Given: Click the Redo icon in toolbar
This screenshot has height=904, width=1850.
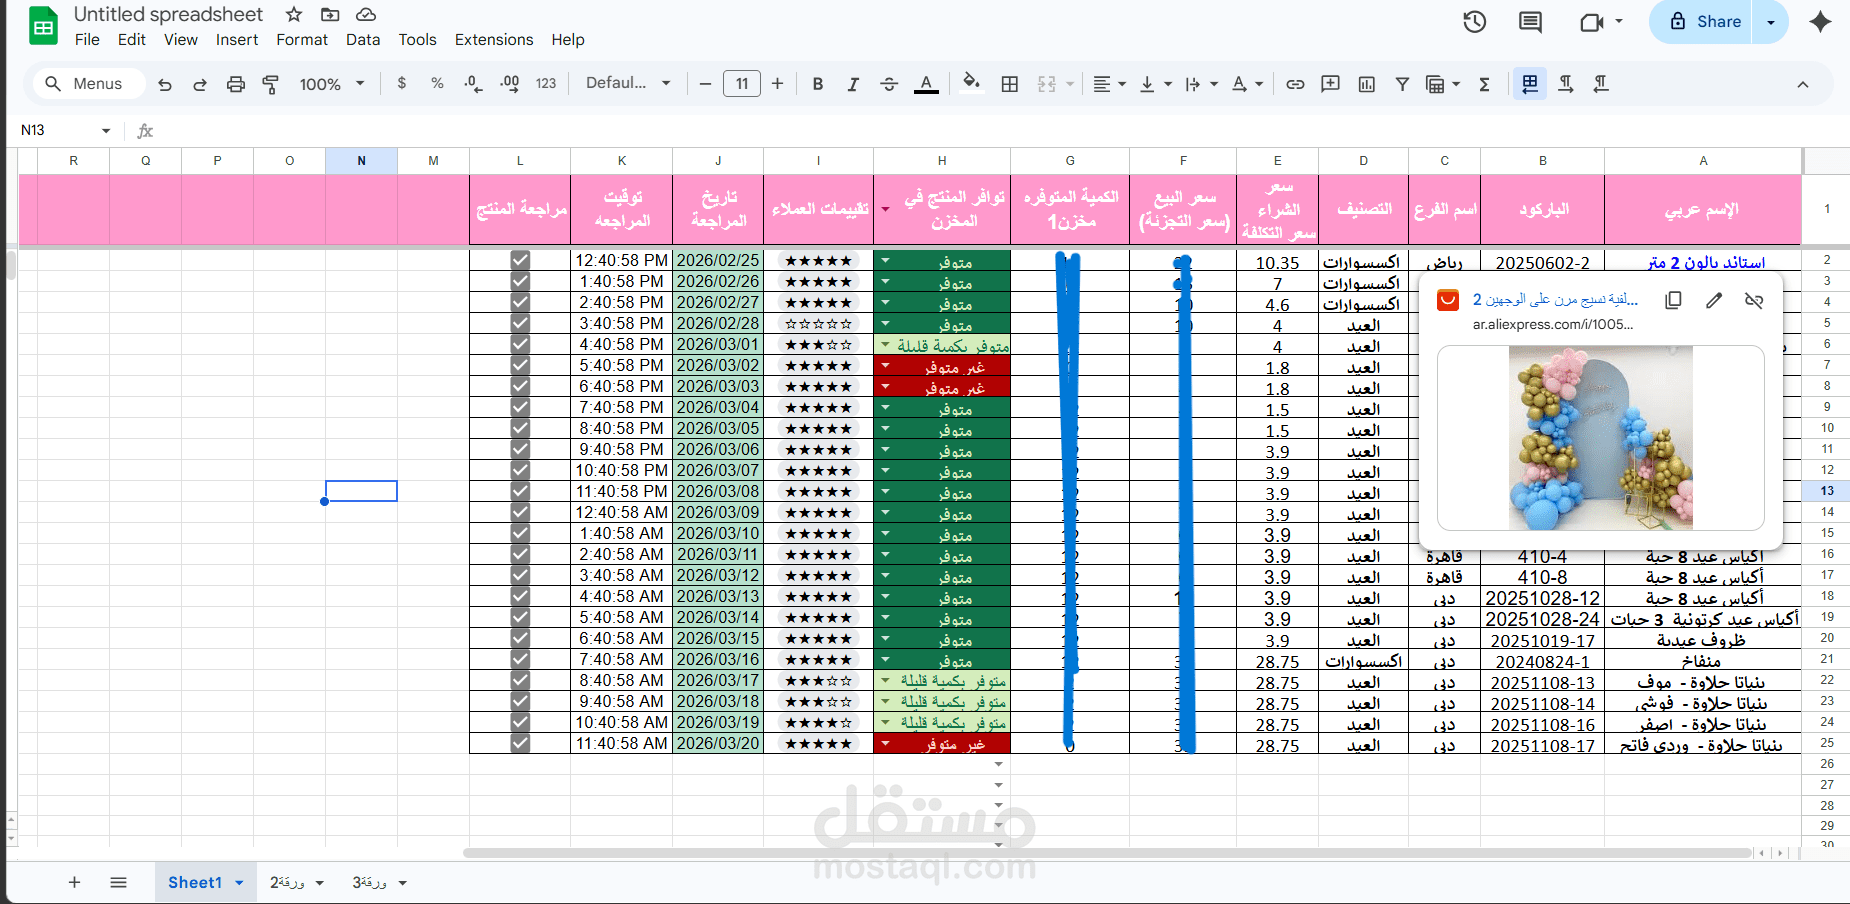Looking at the screenshot, I should (x=200, y=84).
